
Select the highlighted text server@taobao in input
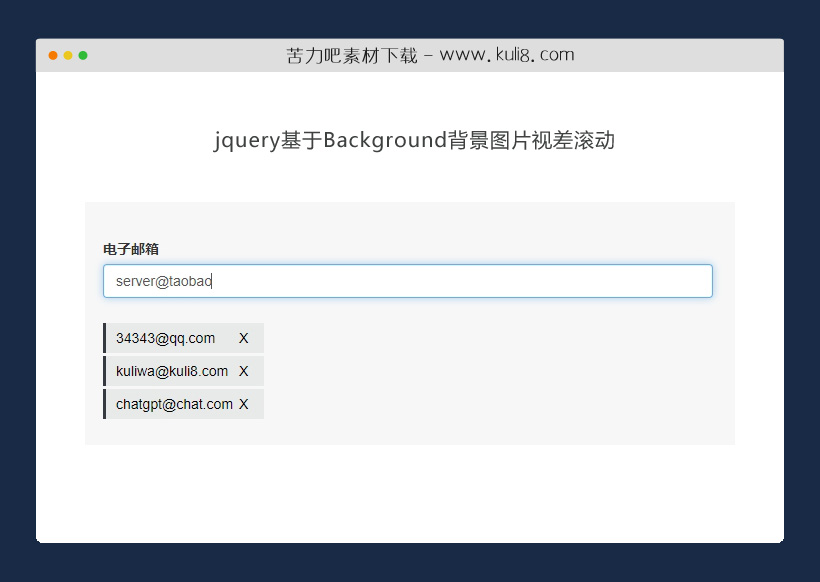[164, 281]
